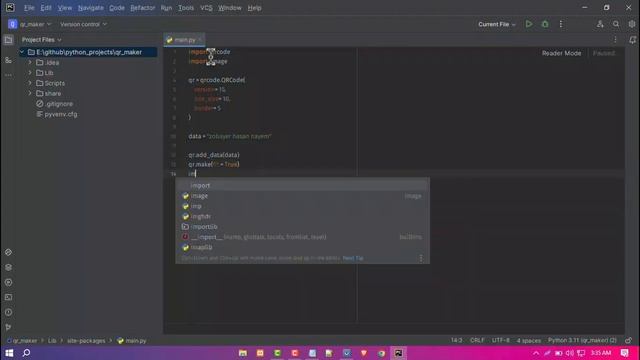Screen dimensions: 640x360
Task: Open the File menu
Action: pyautogui.click(x=29, y=8)
